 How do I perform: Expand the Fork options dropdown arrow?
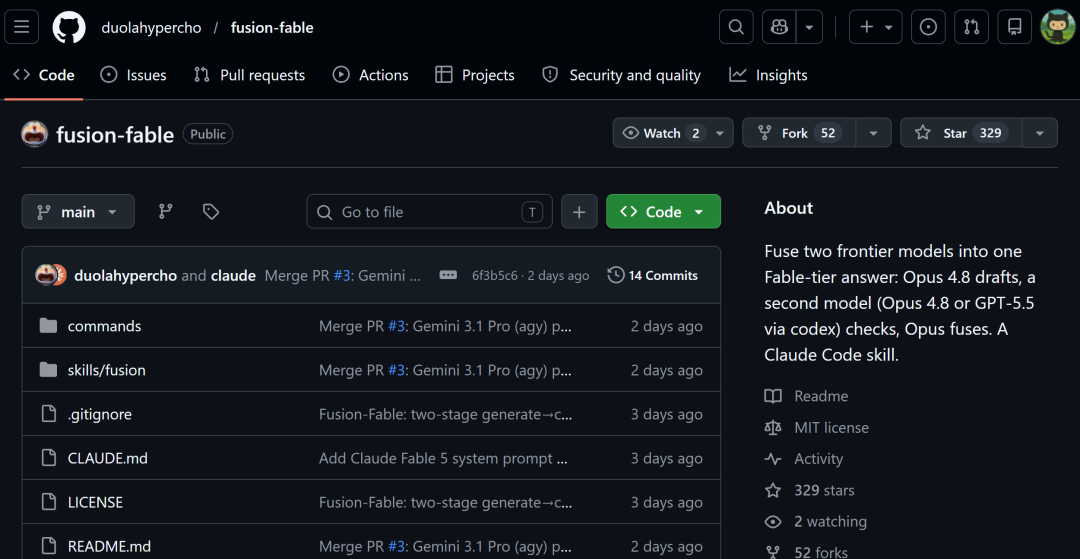click(873, 133)
